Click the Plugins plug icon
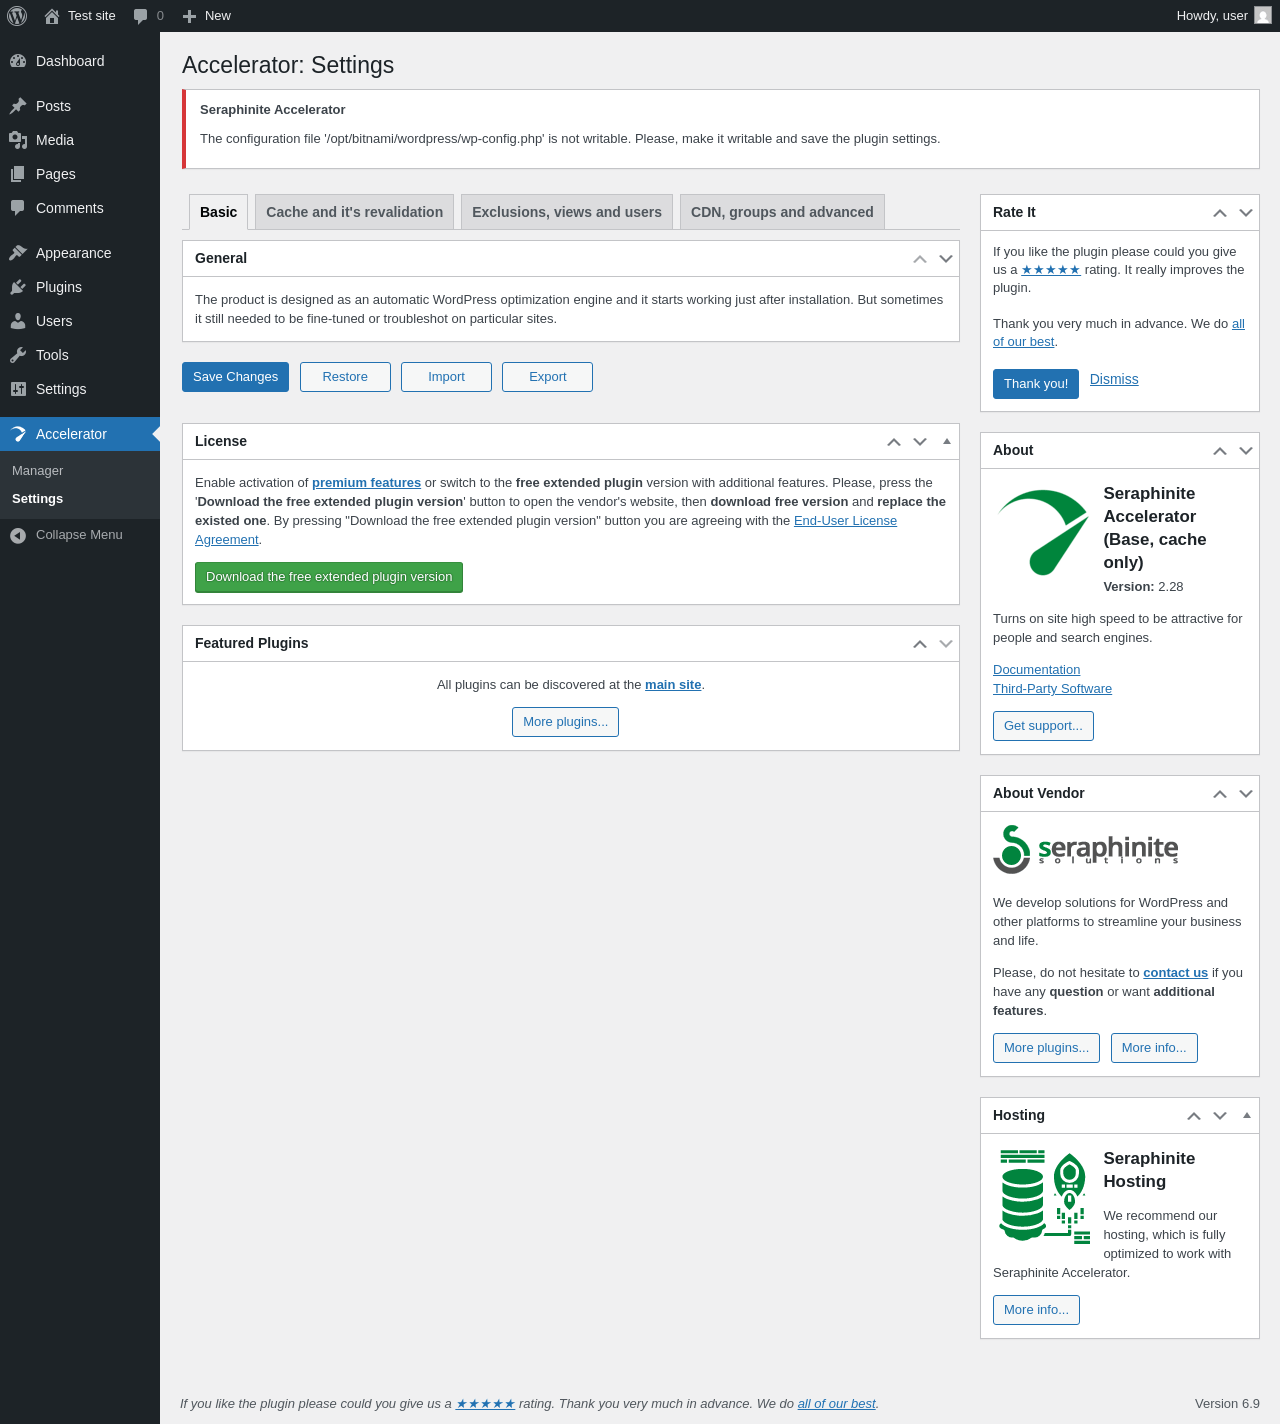The image size is (1280, 1424). click(x=18, y=287)
